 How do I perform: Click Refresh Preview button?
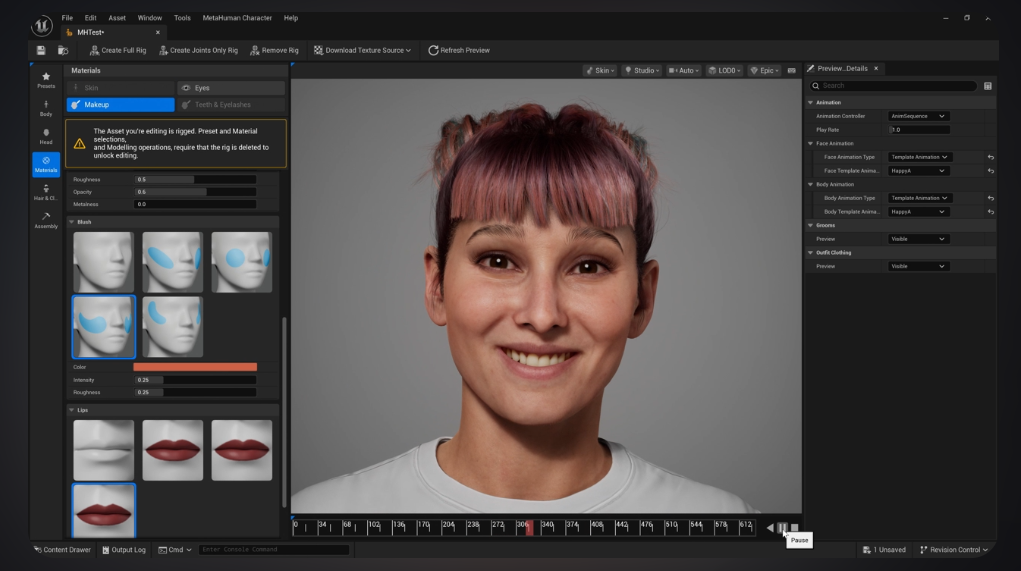click(x=459, y=50)
